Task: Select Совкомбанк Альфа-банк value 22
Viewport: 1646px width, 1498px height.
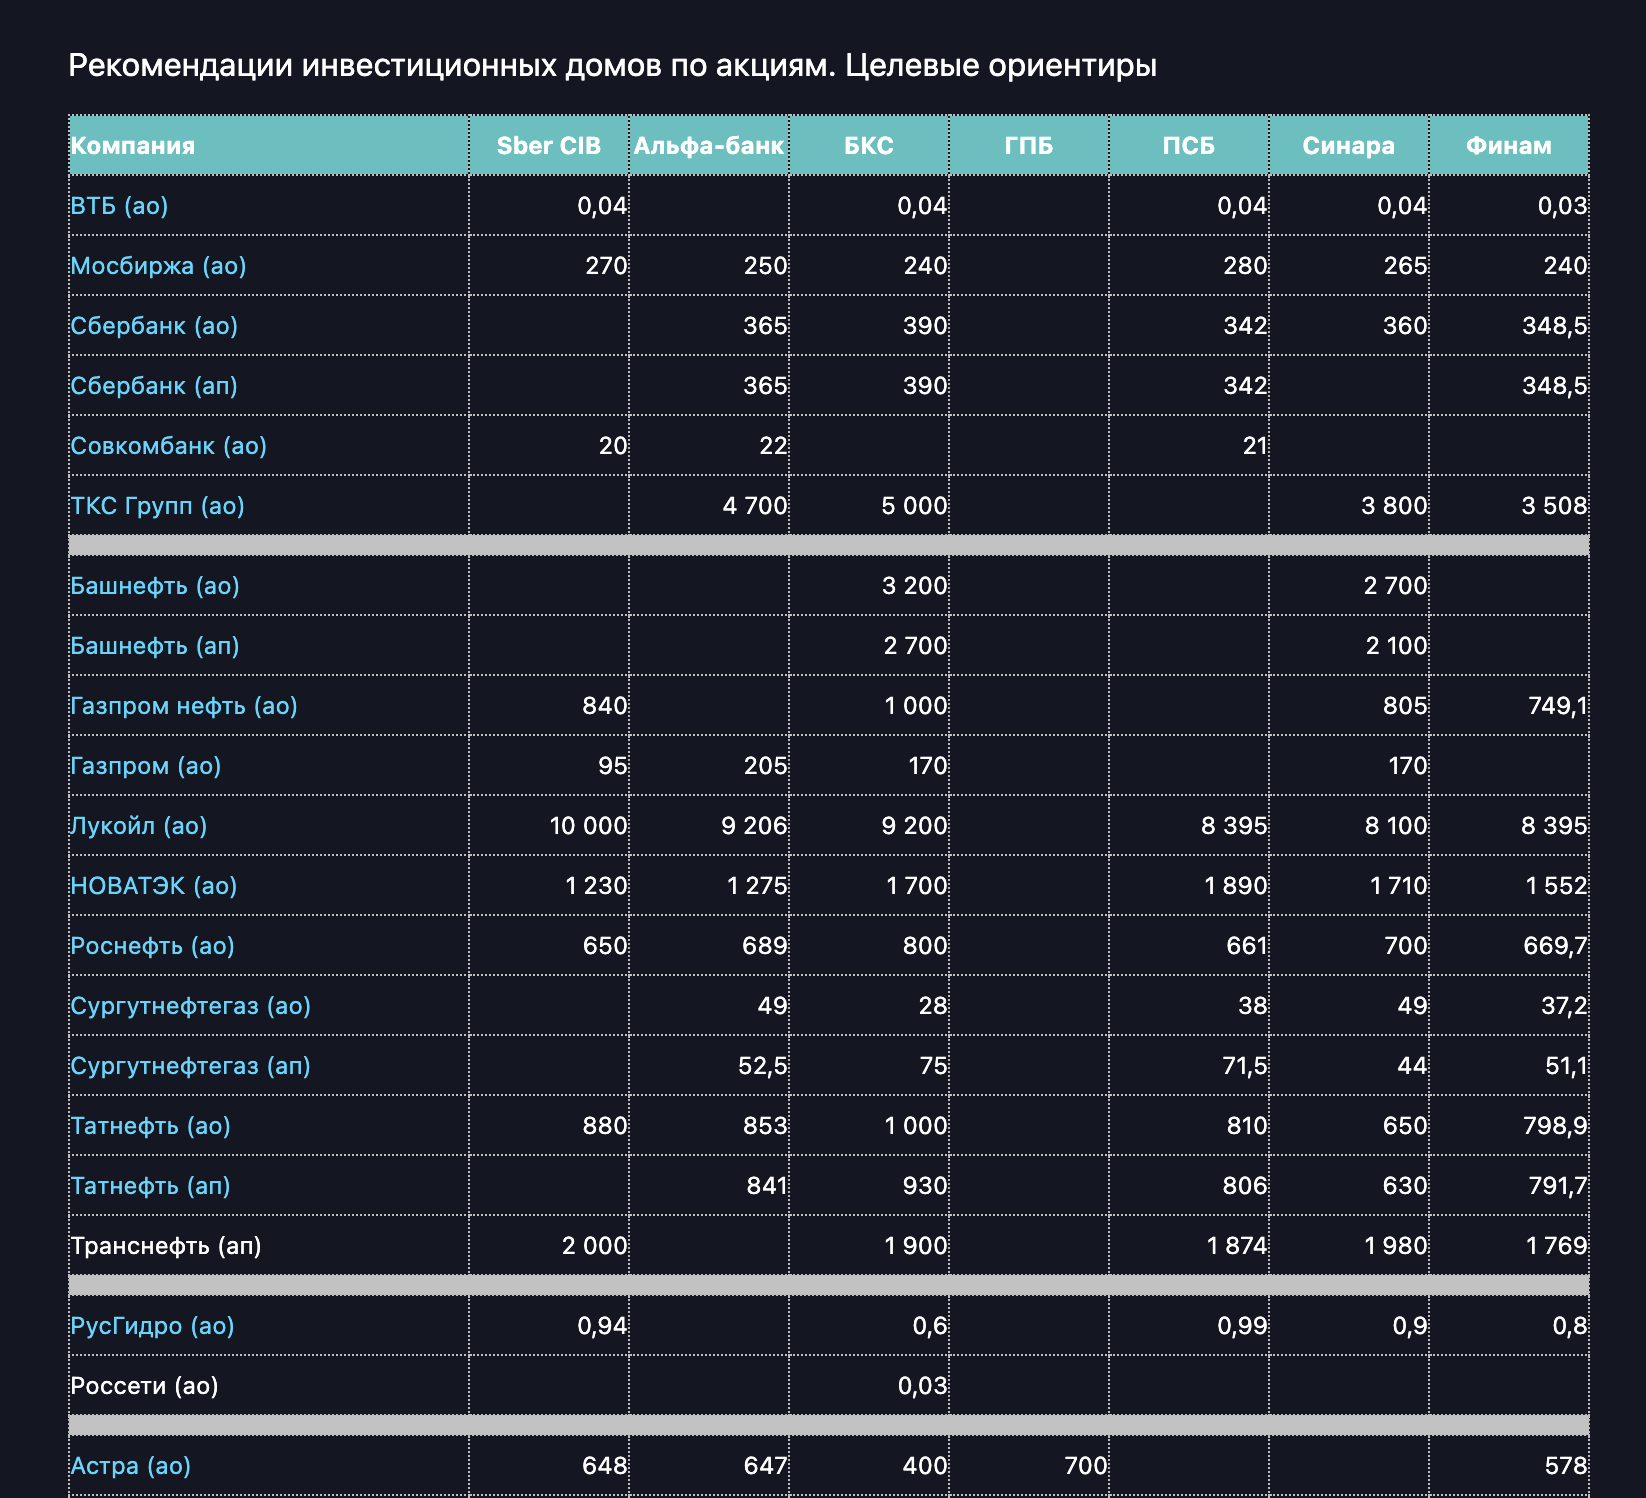Action: point(774,446)
